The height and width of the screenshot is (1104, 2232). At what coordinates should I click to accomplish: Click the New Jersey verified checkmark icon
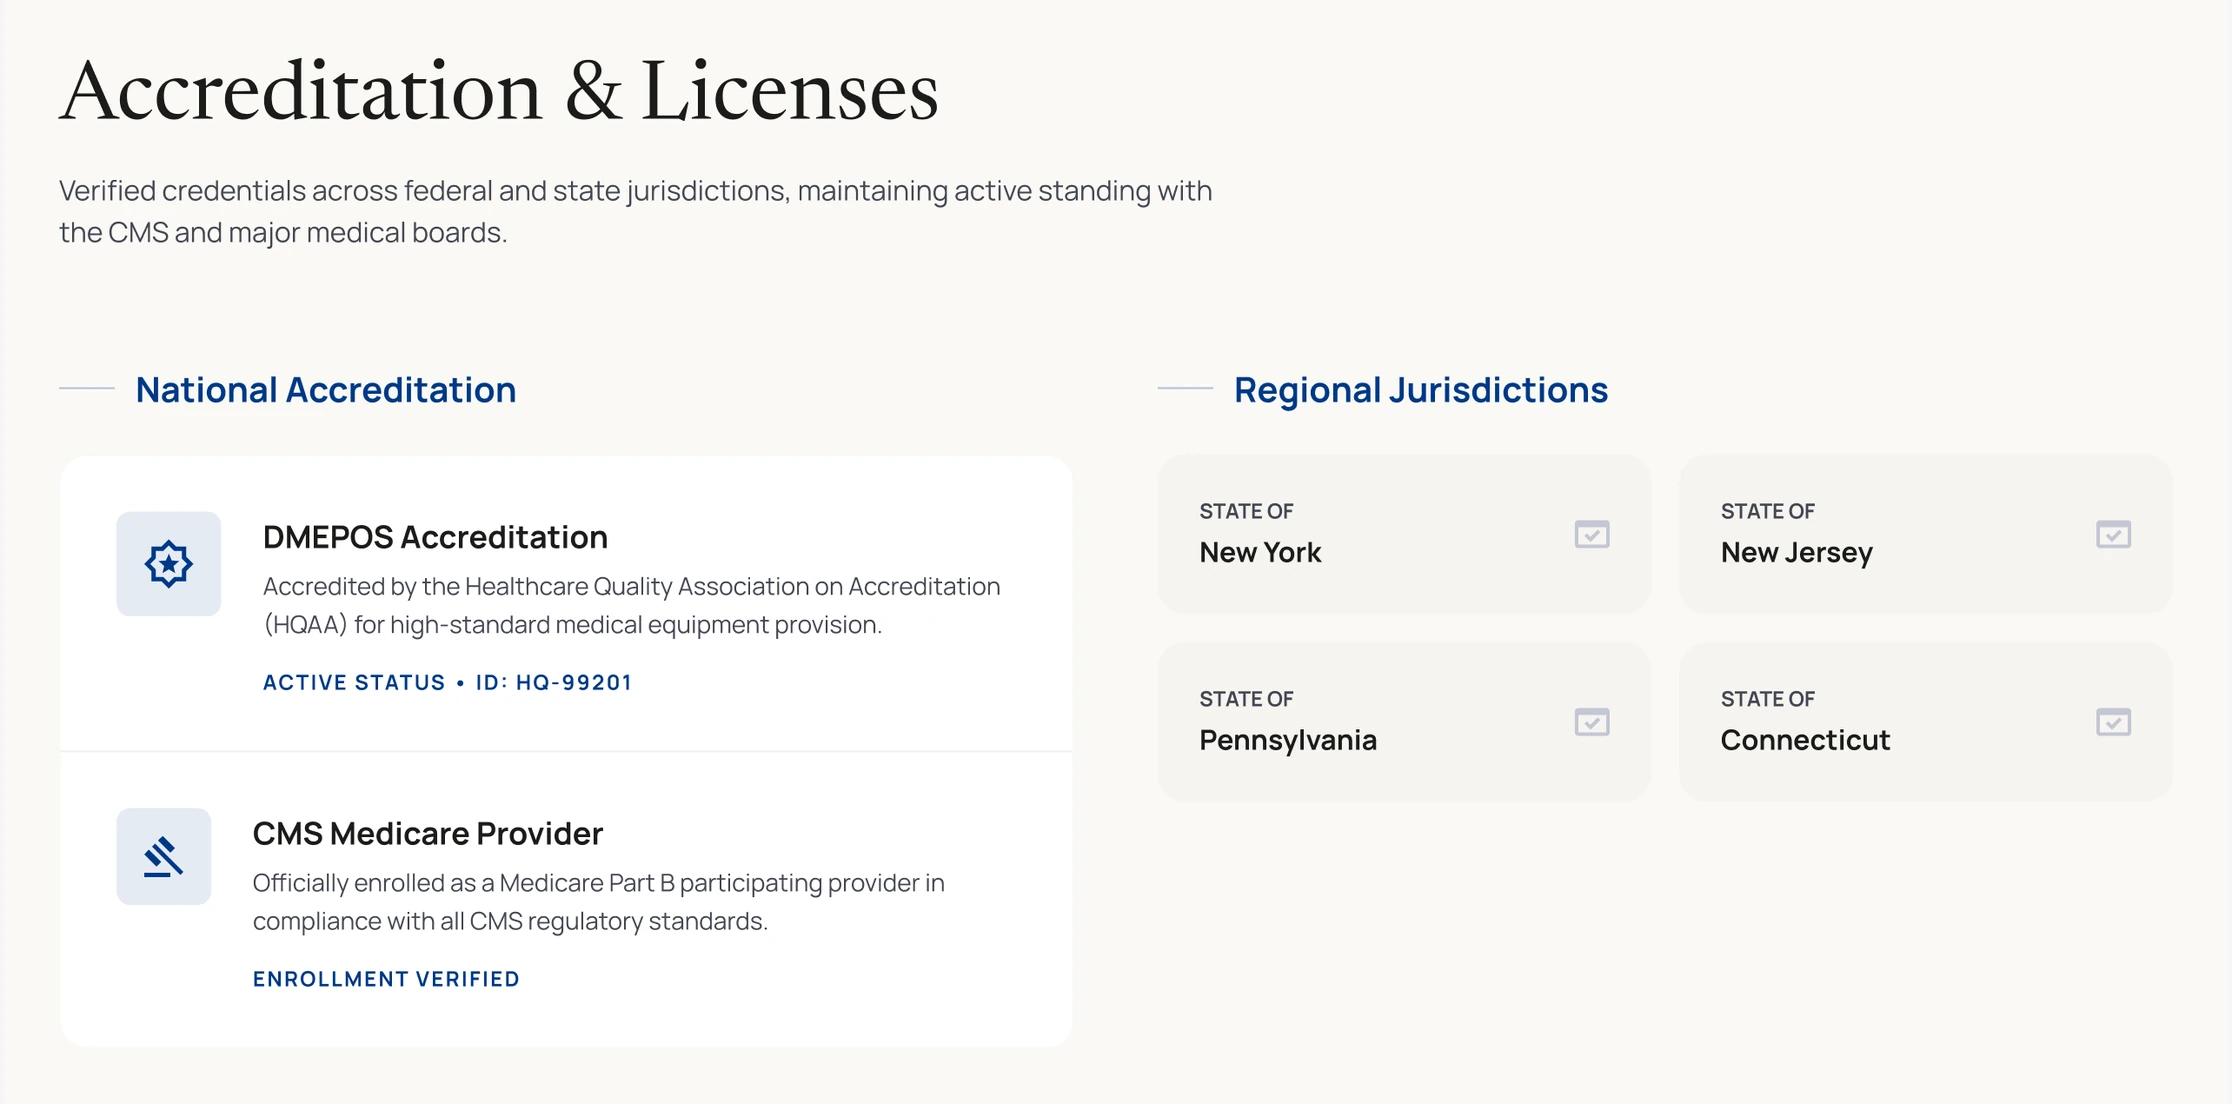(x=2113, y=534)
